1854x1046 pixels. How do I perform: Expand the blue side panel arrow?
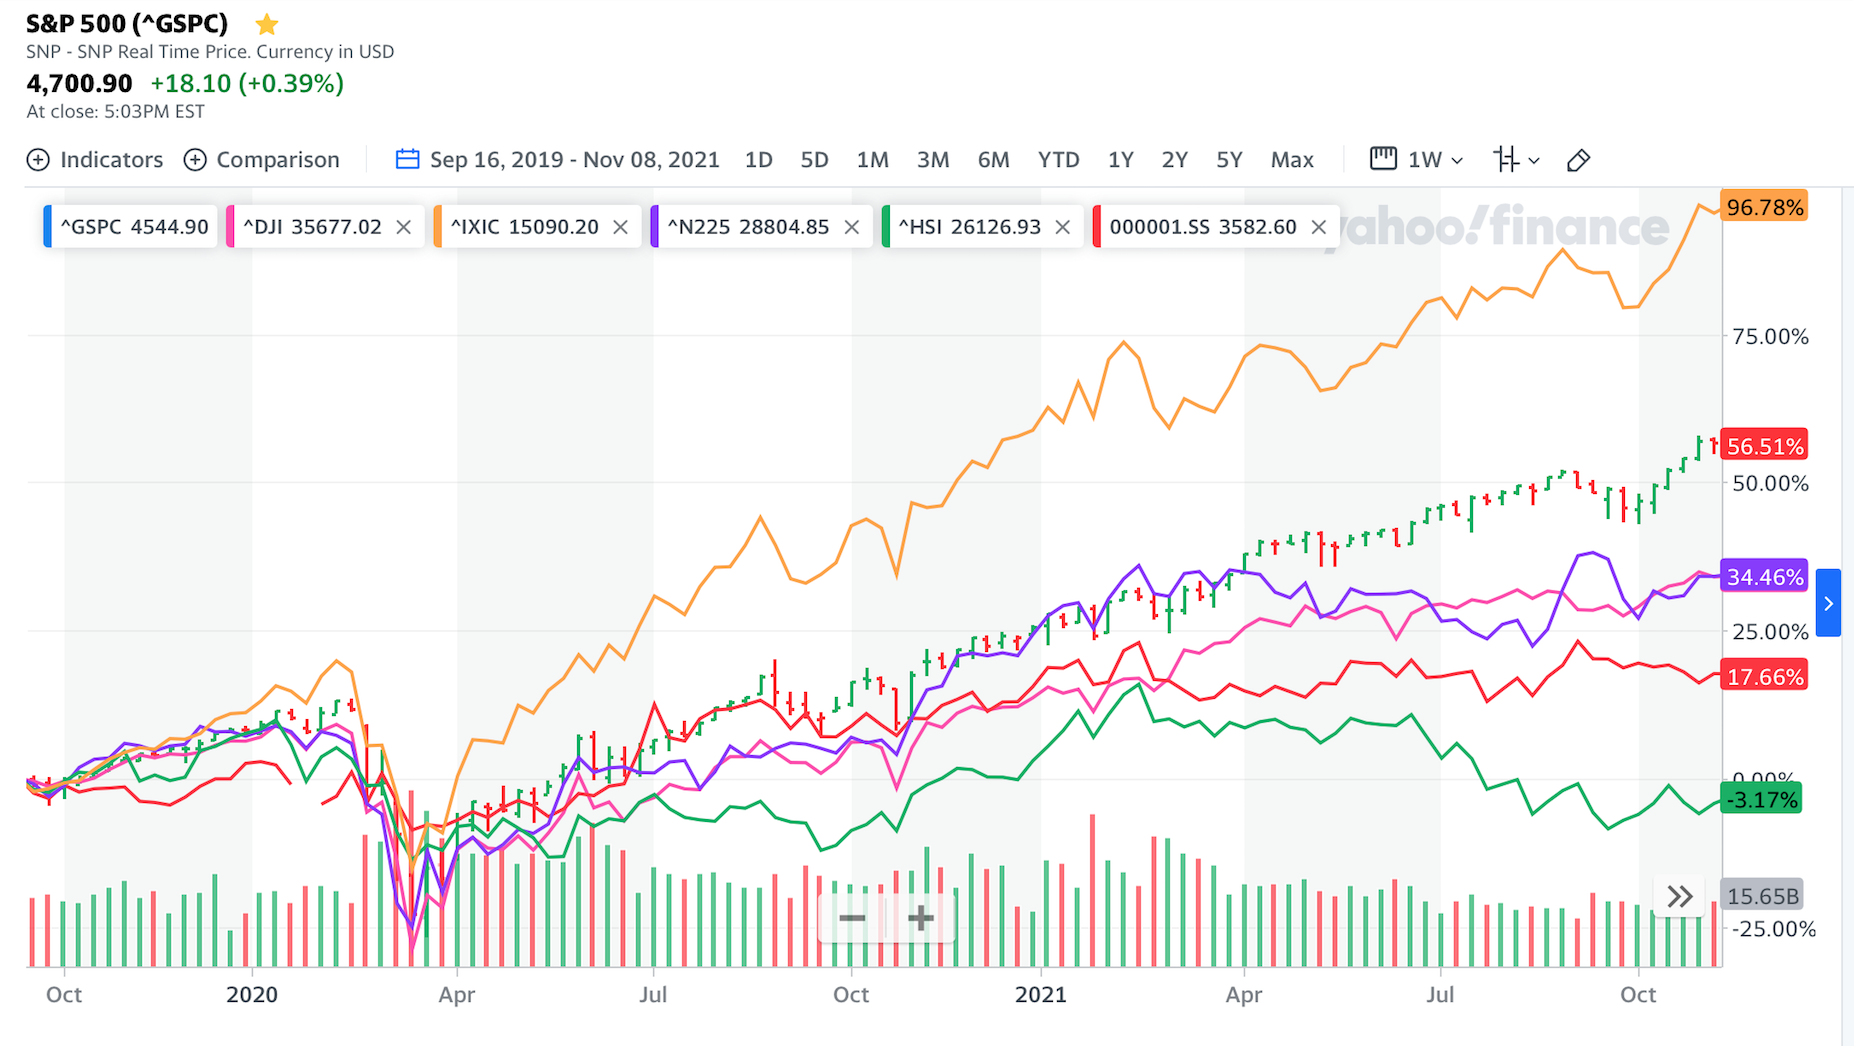click(1828, 603)
